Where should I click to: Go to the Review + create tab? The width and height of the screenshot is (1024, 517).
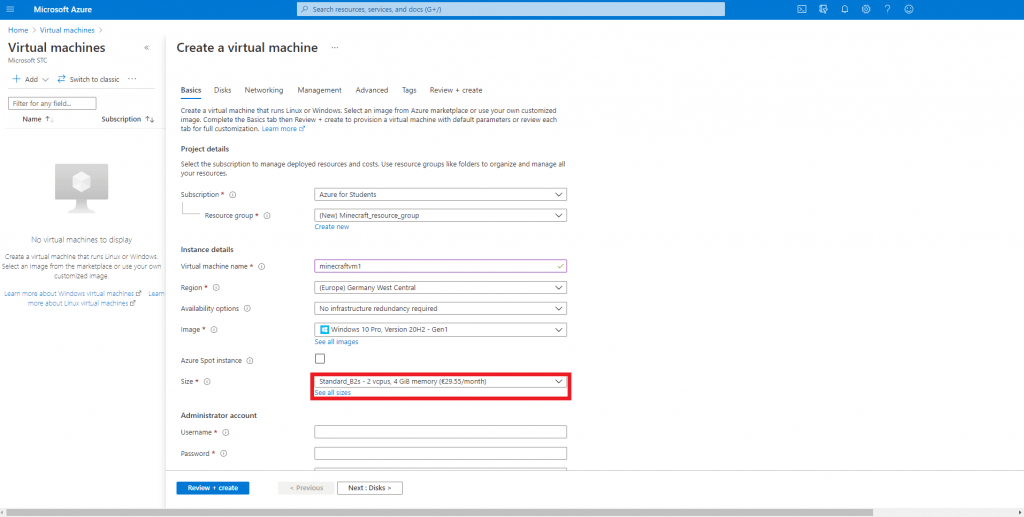[456, 90]
